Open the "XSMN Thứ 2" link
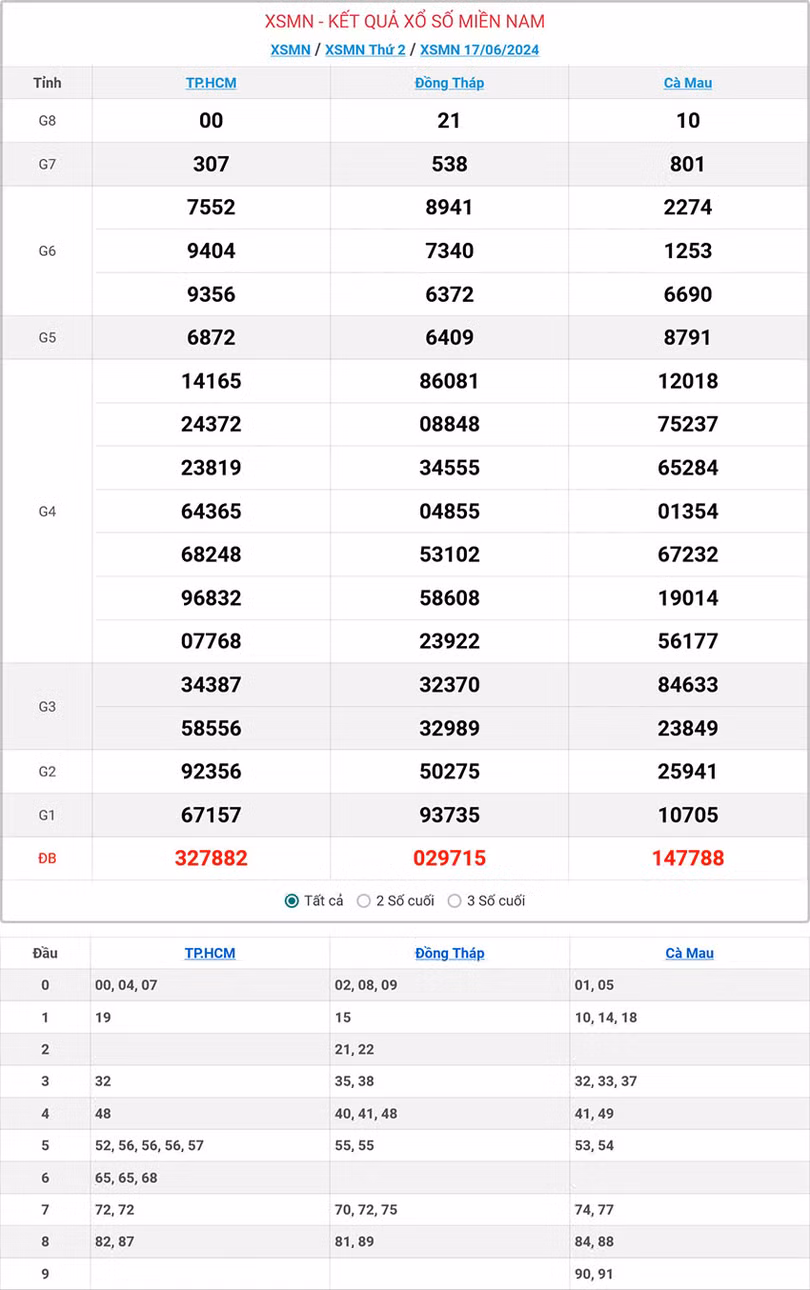The image size is (810, 1290). click(365, 49)
